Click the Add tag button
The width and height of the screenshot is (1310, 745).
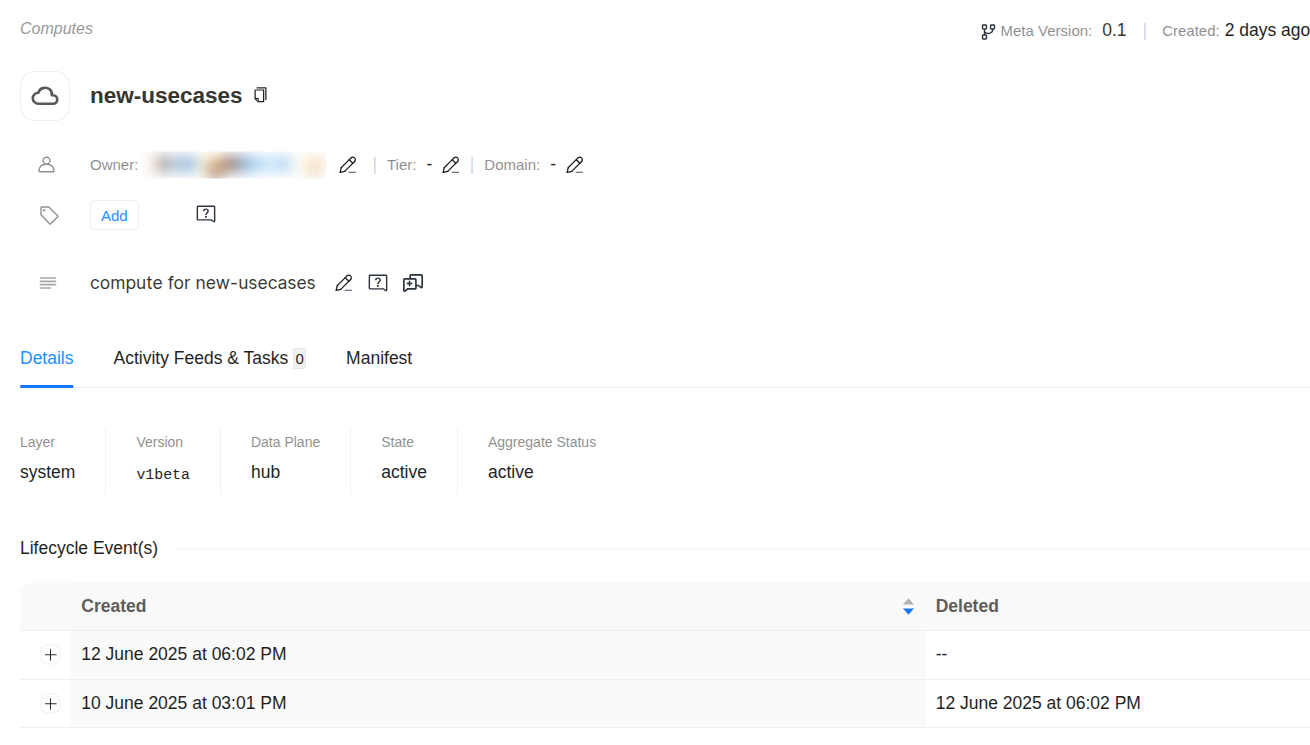click(x=114, y=215)
